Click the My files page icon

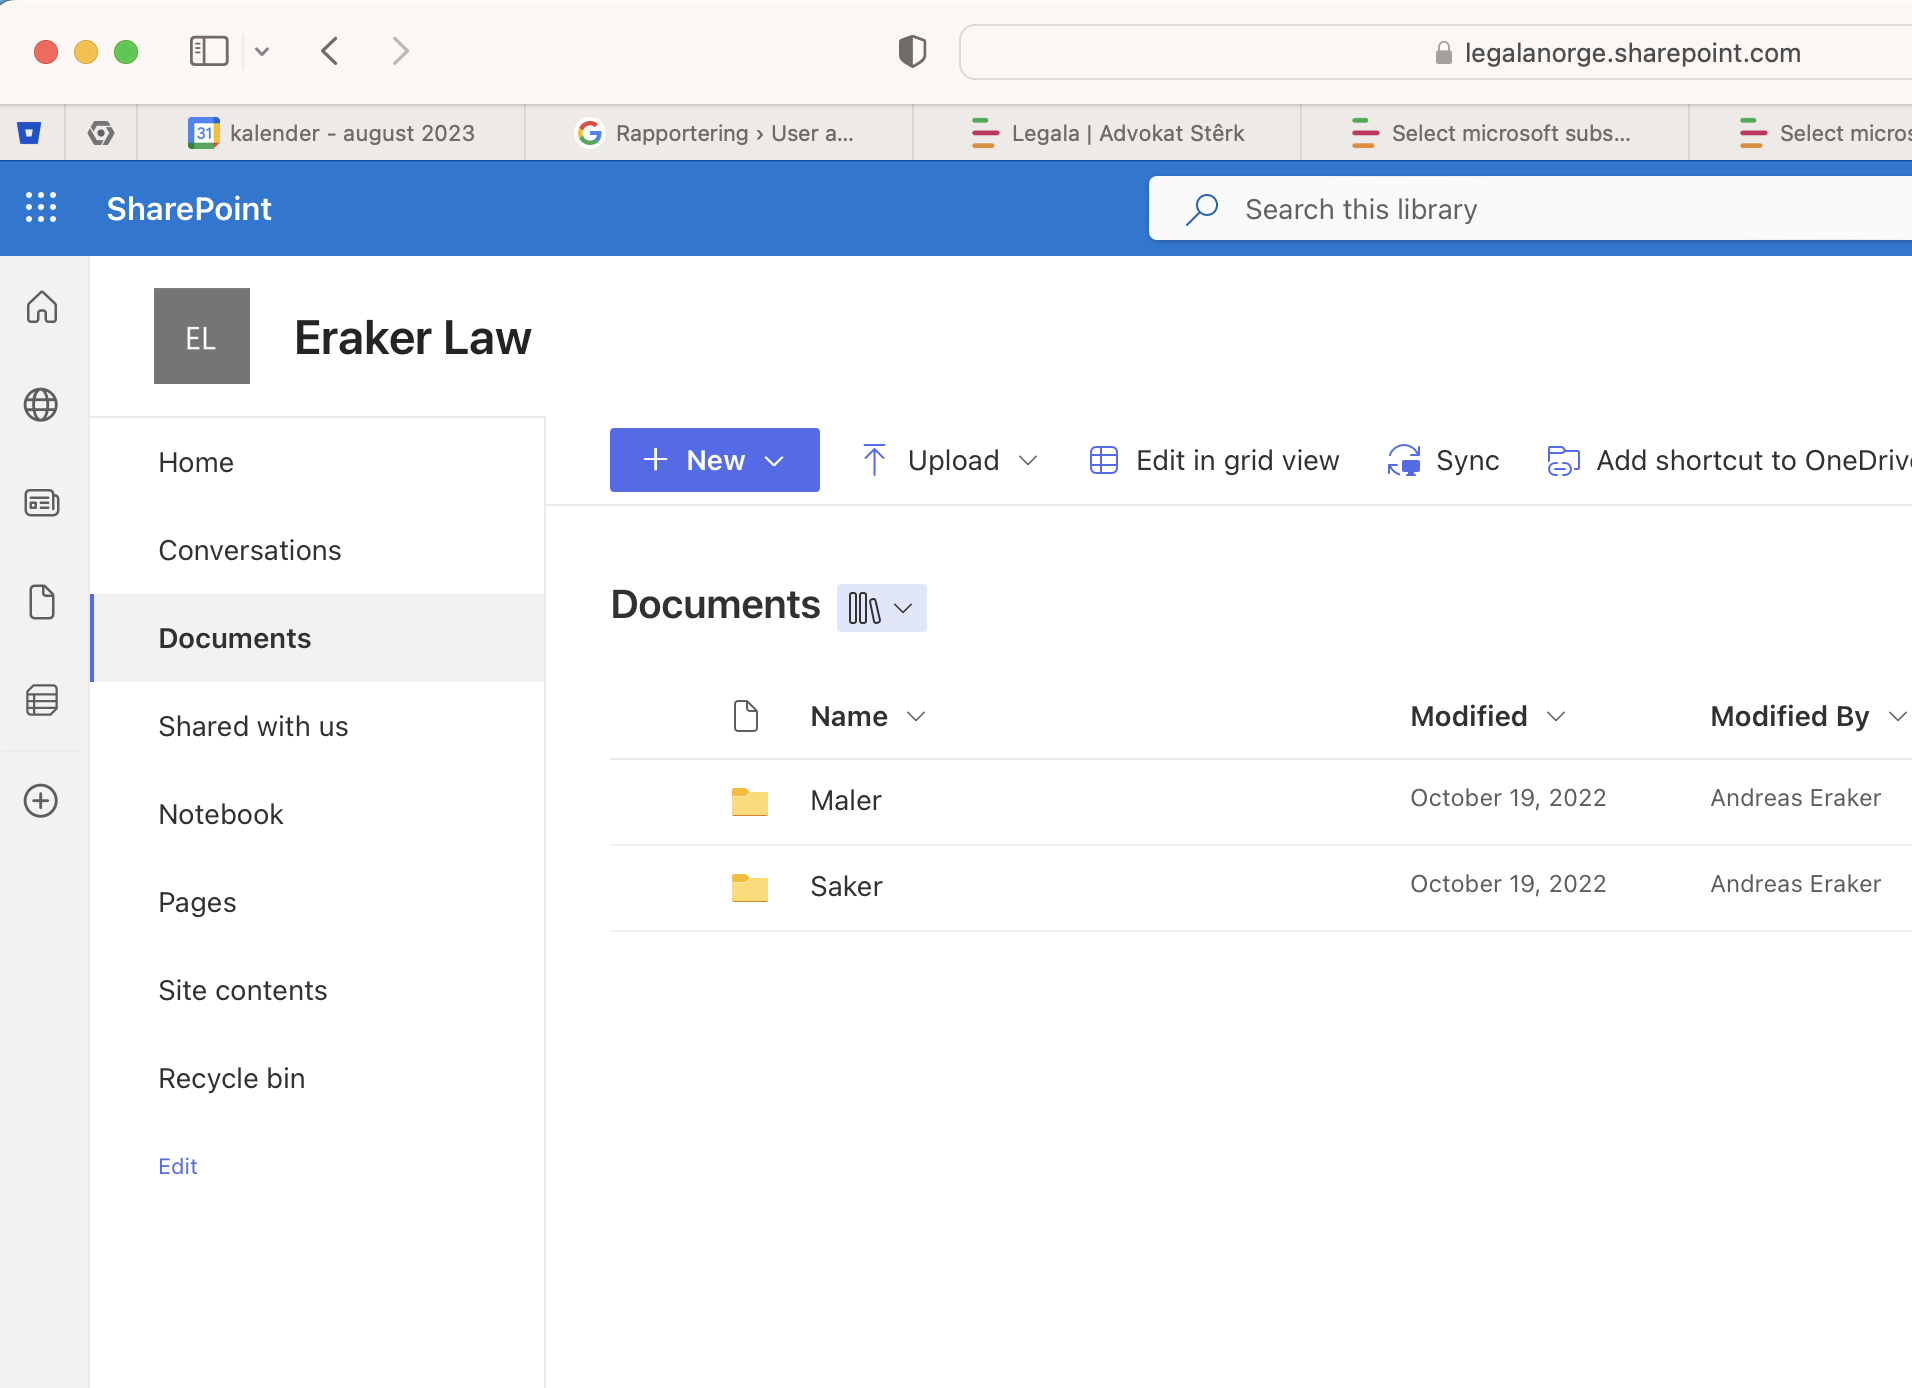(x=41, y=602)
